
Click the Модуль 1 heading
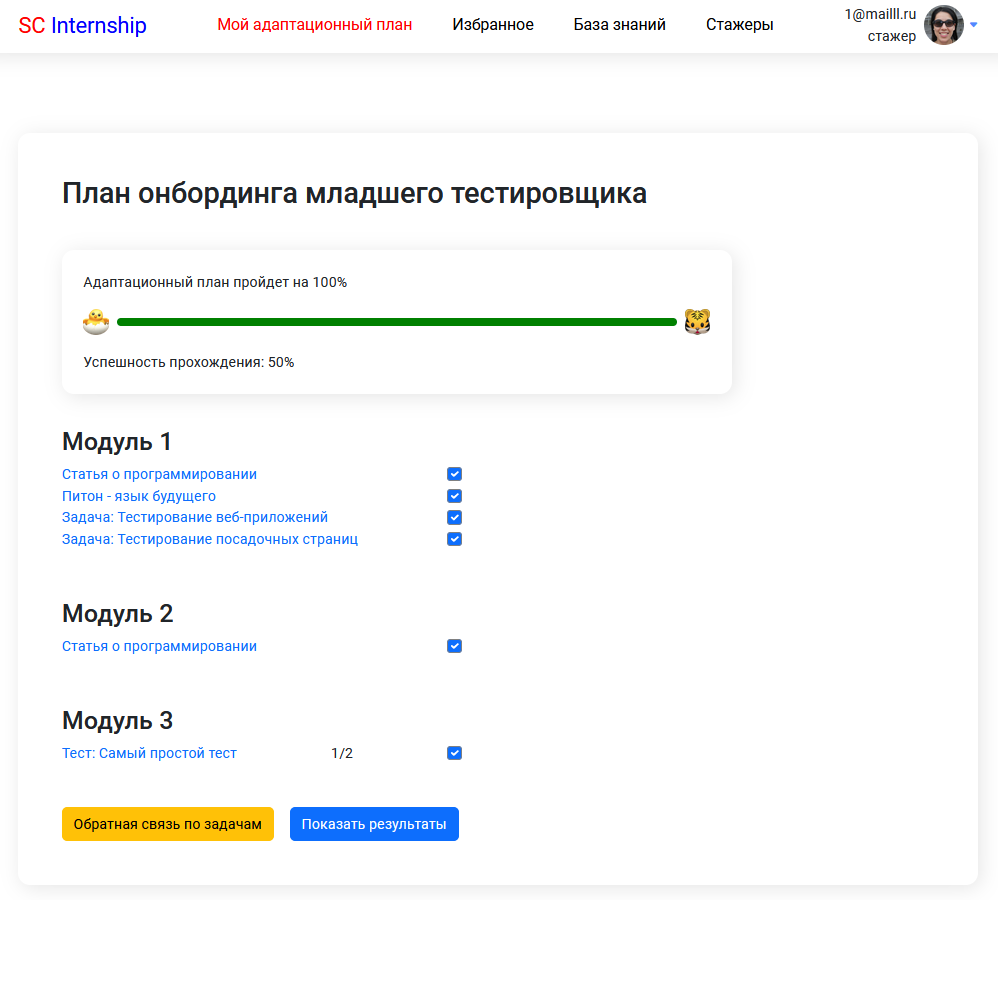tap(116, 442)
